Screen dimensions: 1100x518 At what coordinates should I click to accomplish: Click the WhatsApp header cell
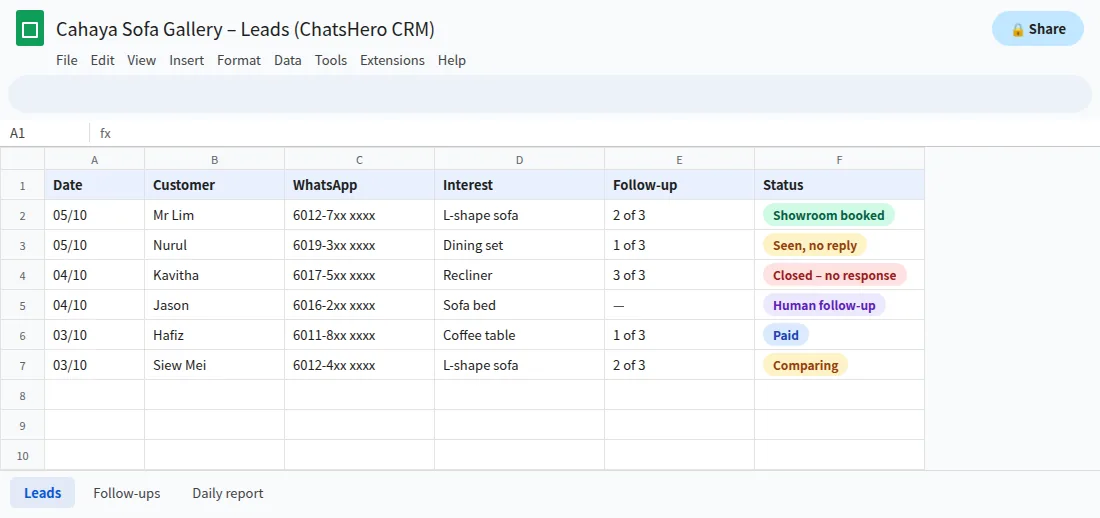pyautogui.click(x=359, y=185)
